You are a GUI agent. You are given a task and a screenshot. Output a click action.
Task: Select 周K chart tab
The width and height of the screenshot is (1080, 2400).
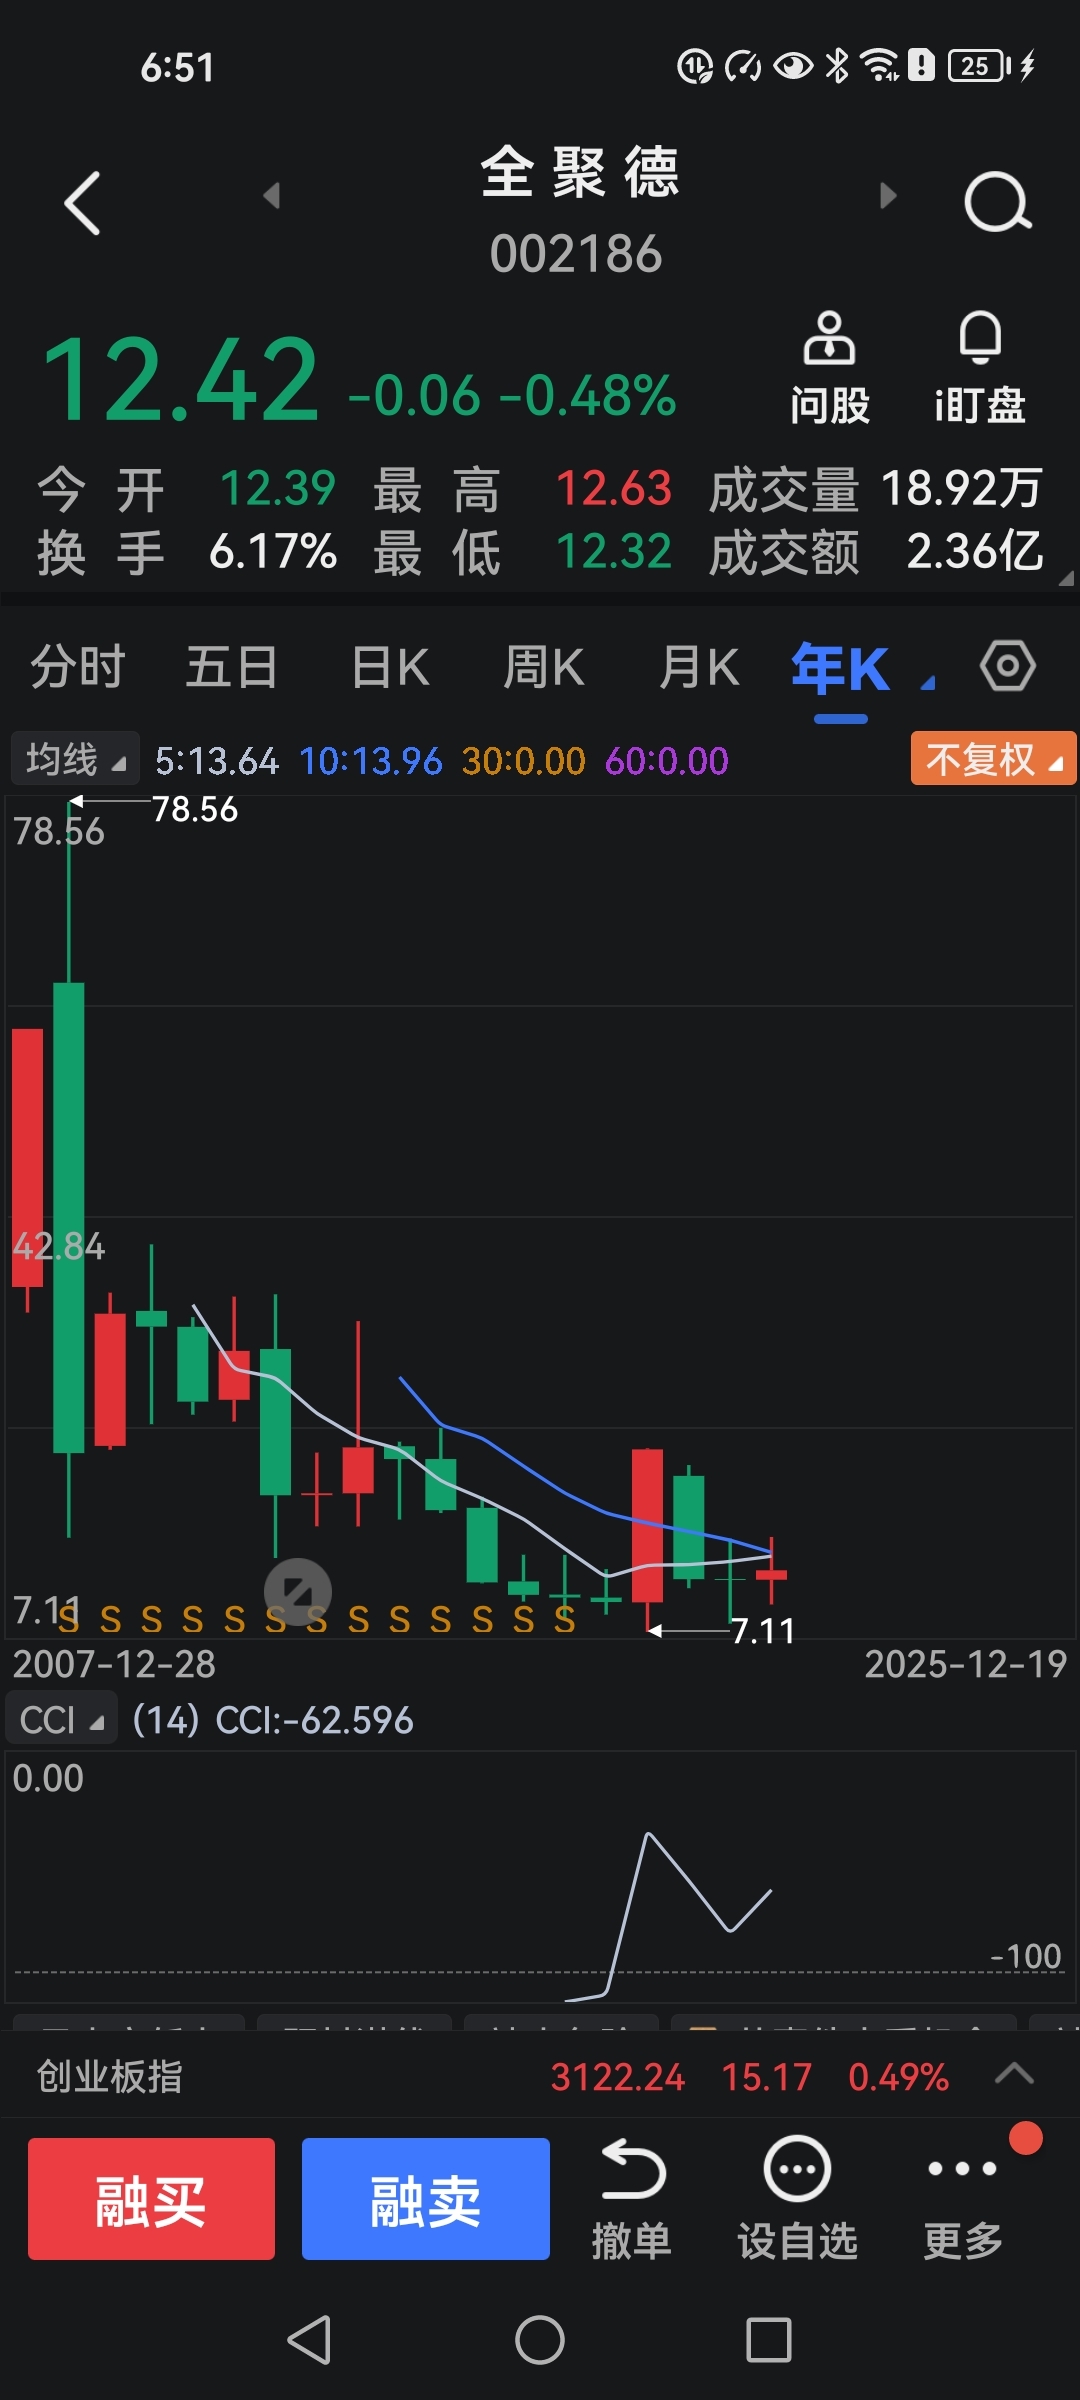point(544,667)
